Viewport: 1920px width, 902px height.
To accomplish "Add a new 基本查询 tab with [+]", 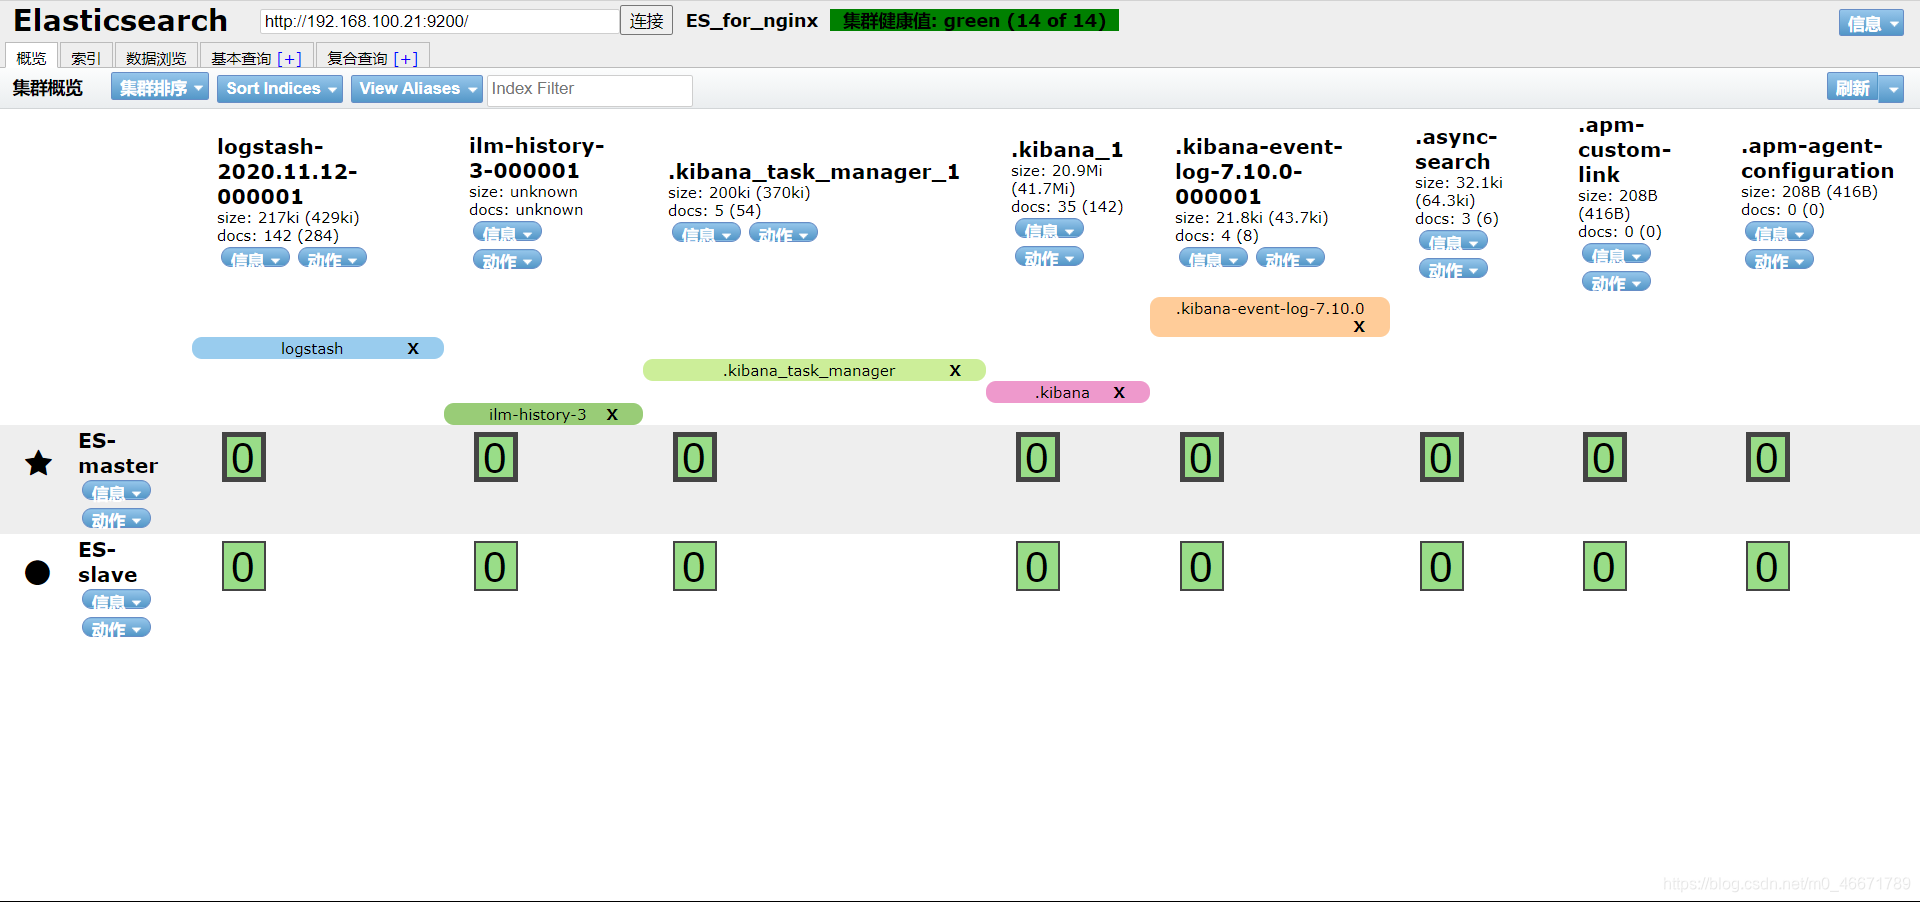I will 289,59.
